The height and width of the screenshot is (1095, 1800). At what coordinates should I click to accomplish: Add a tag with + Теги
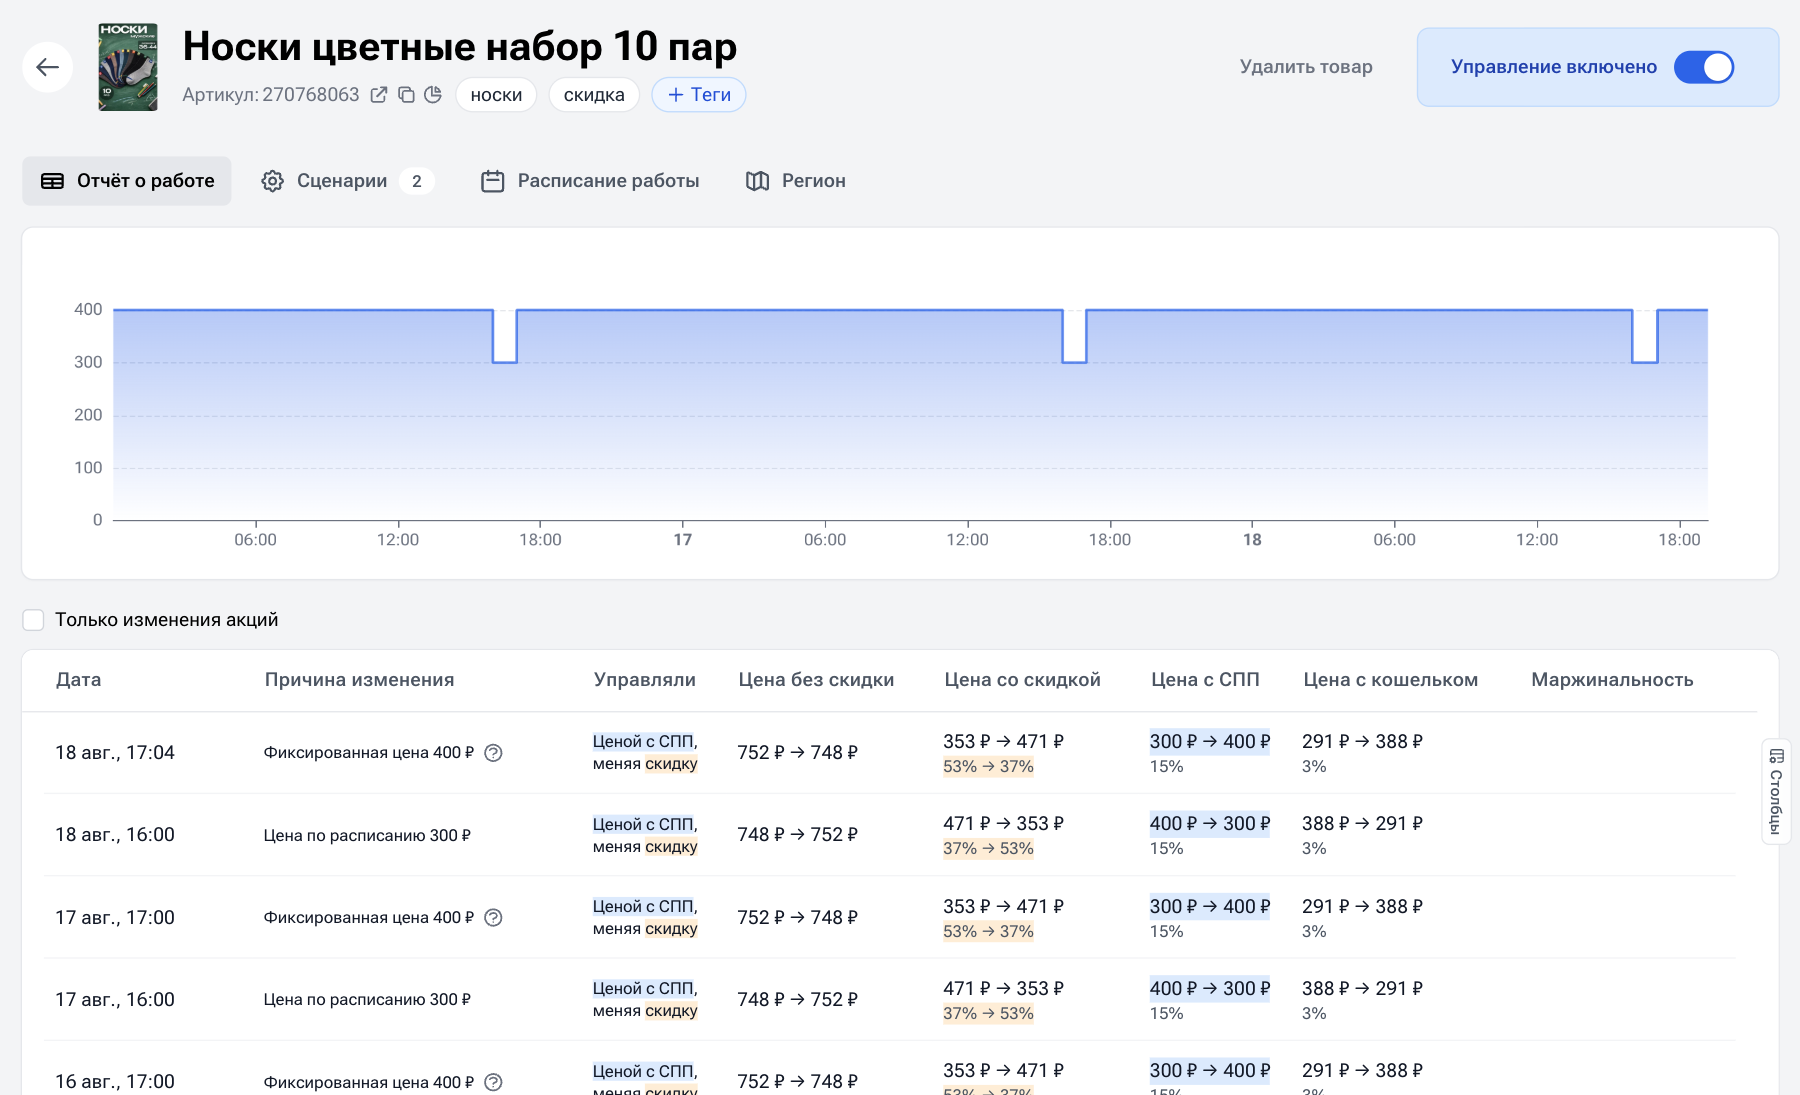click(x=699, y=95)
